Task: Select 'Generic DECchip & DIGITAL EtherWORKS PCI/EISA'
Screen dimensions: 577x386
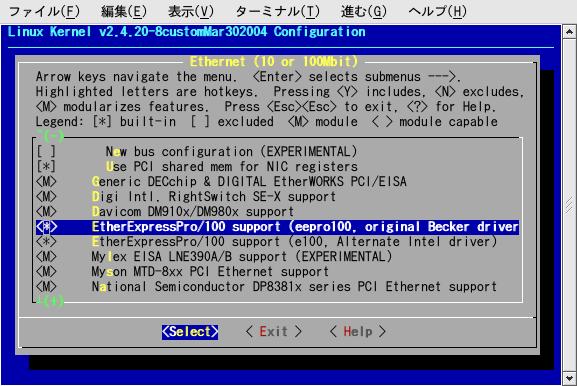Action: (x=249, y=181)
